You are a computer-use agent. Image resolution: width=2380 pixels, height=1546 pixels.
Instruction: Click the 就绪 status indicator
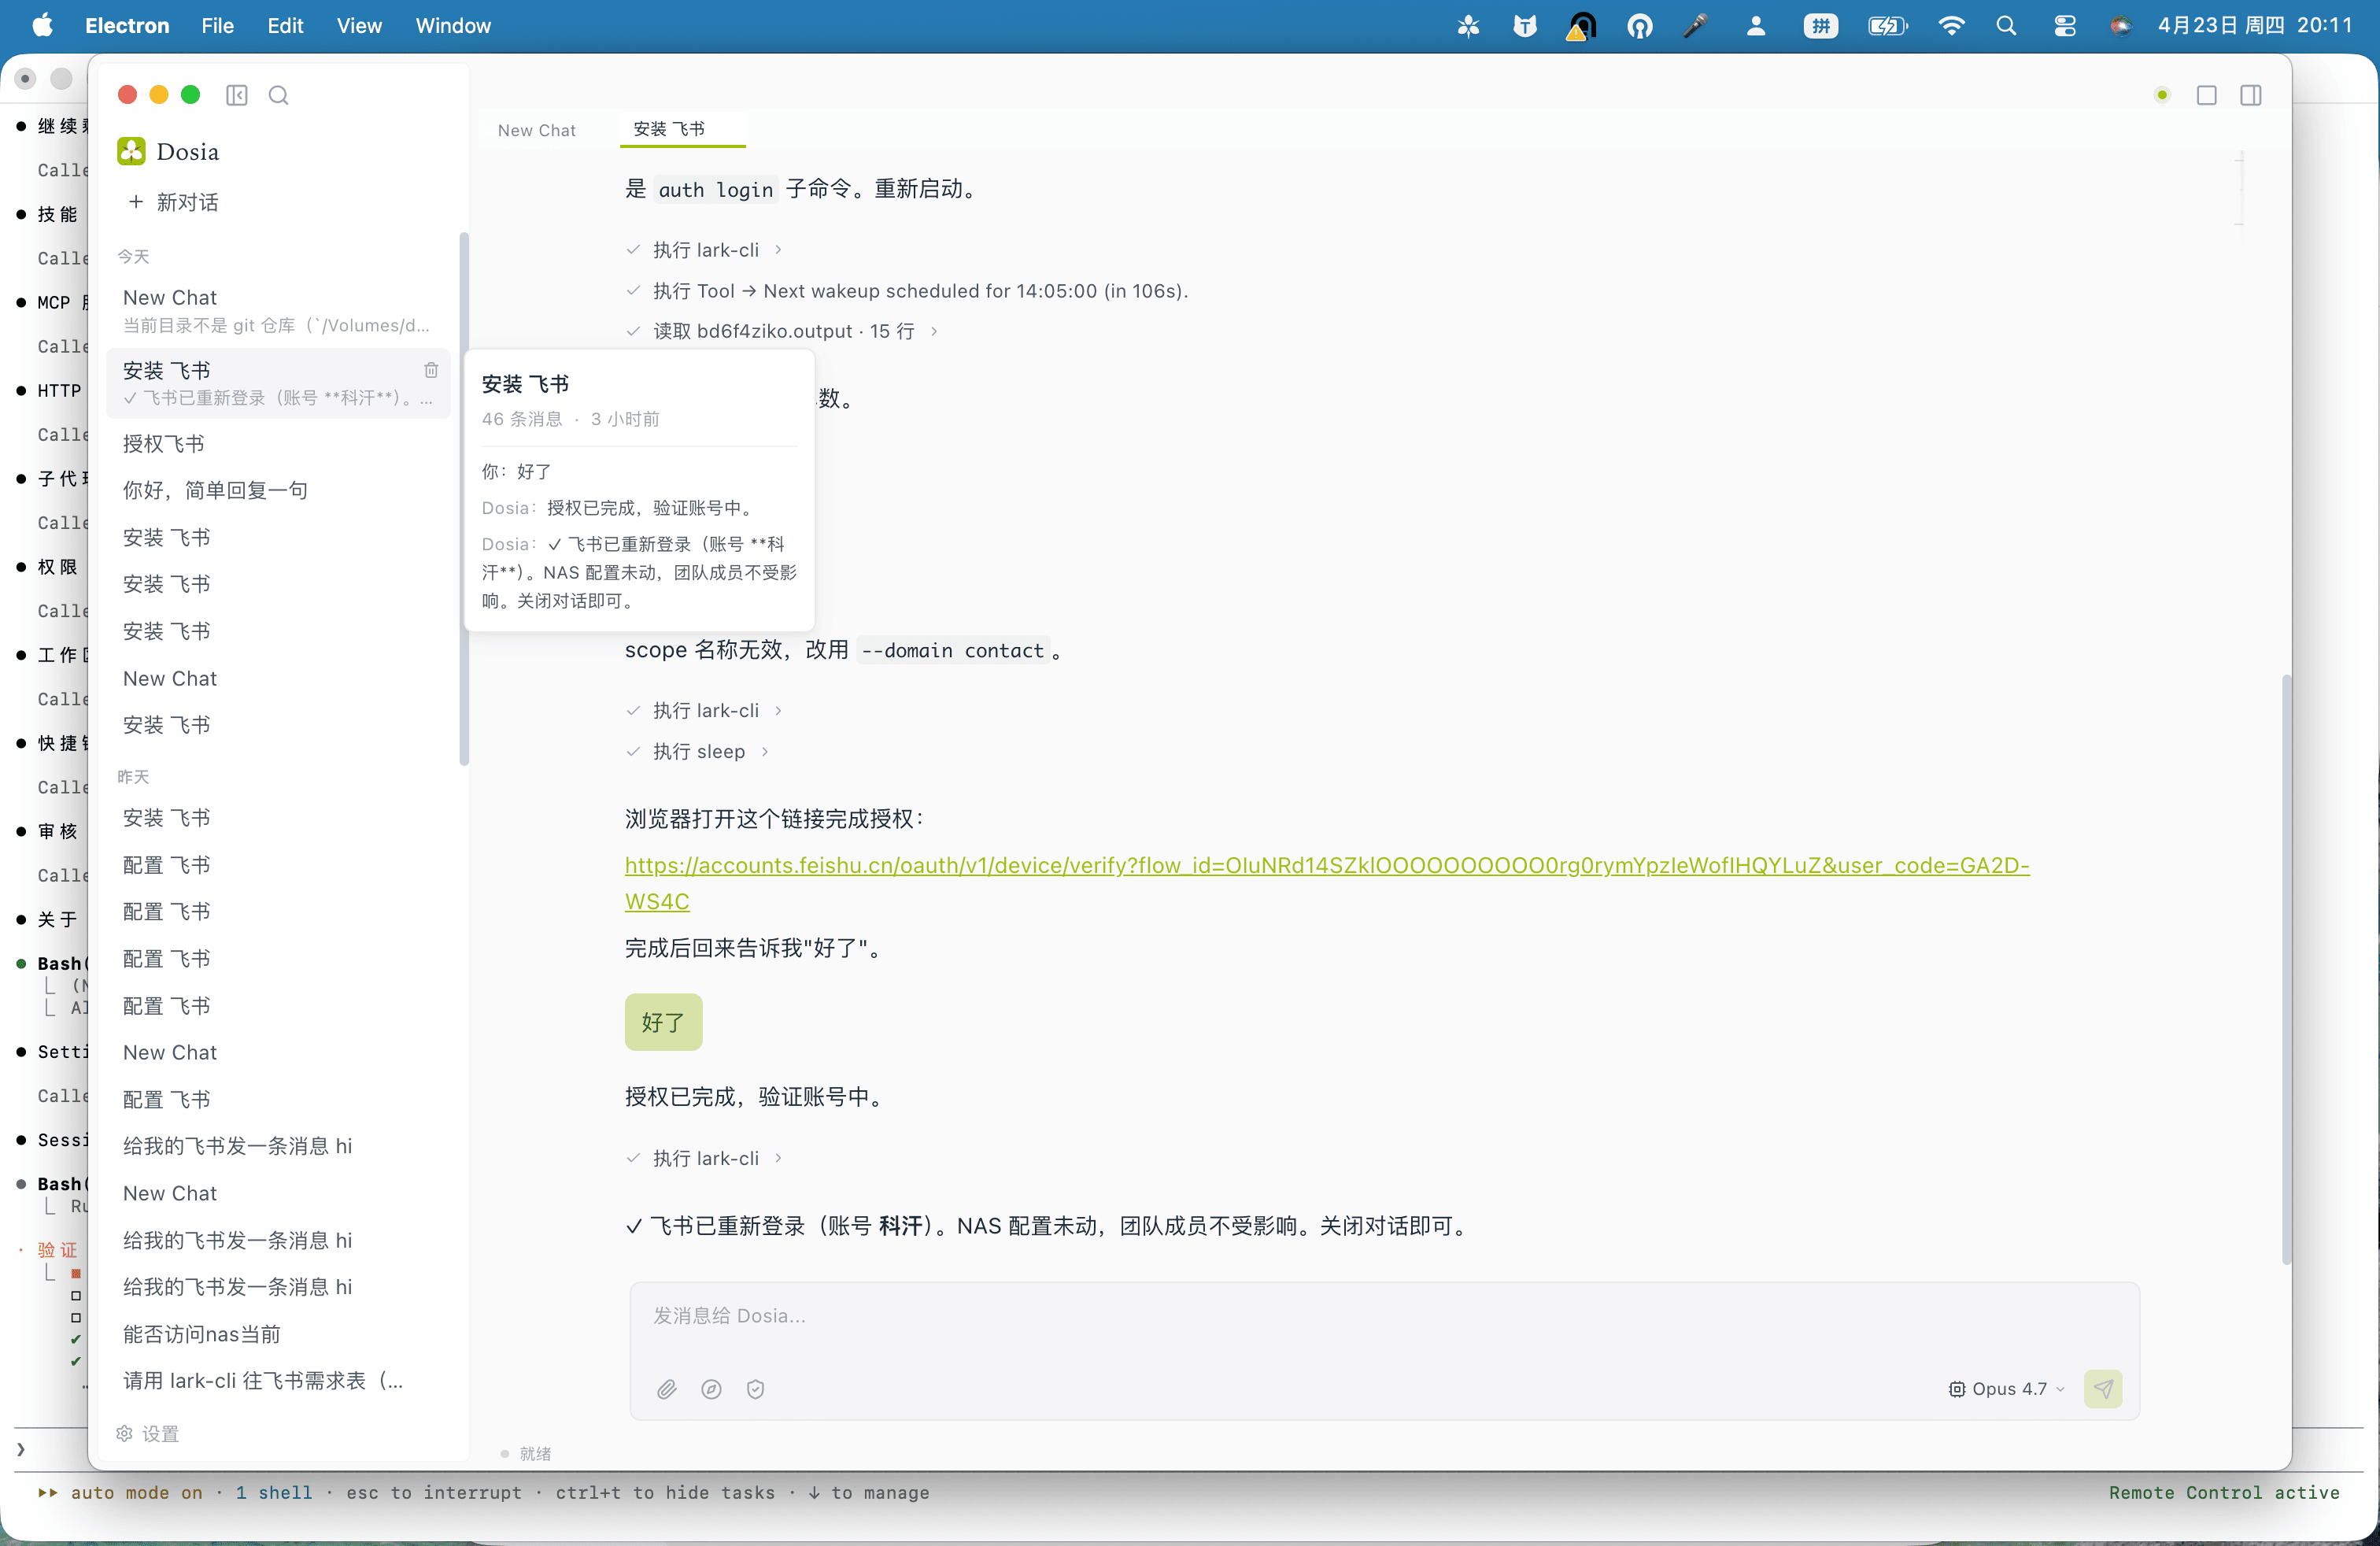click(x=526, y=1453)
